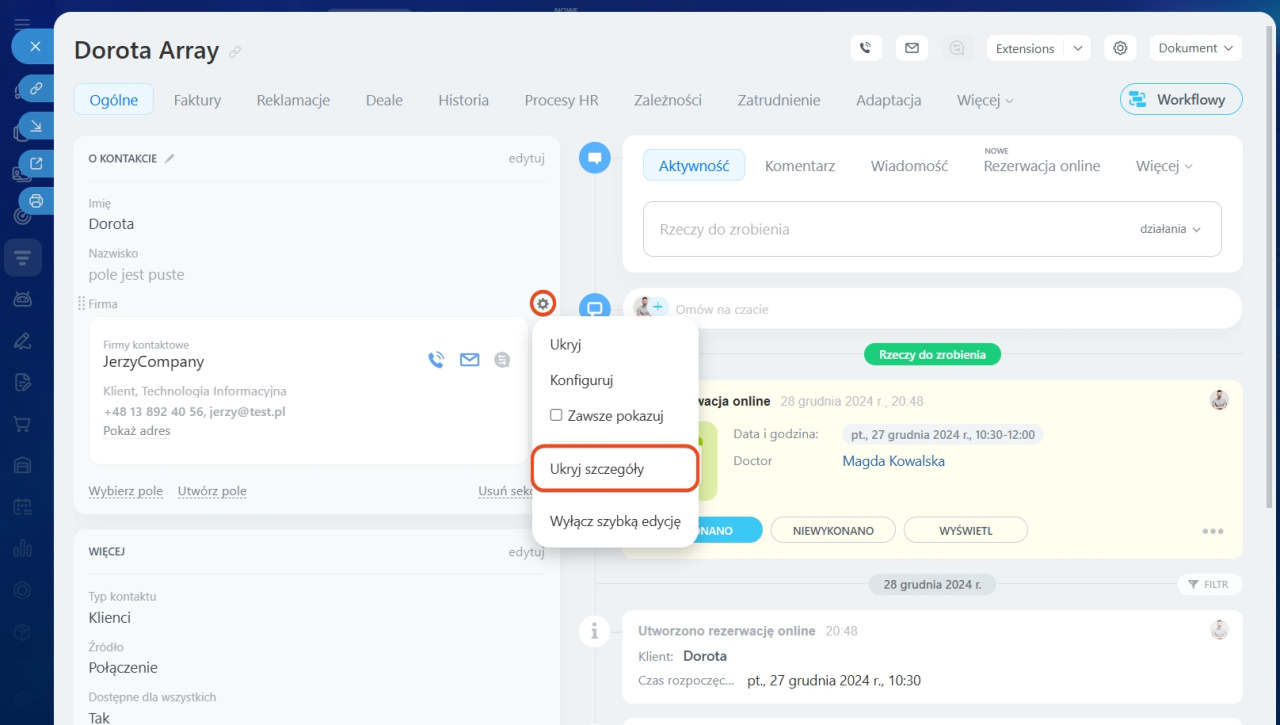Open the settings gear next to Extensions
The image size is (1280, 725).
pos(1120,48)
